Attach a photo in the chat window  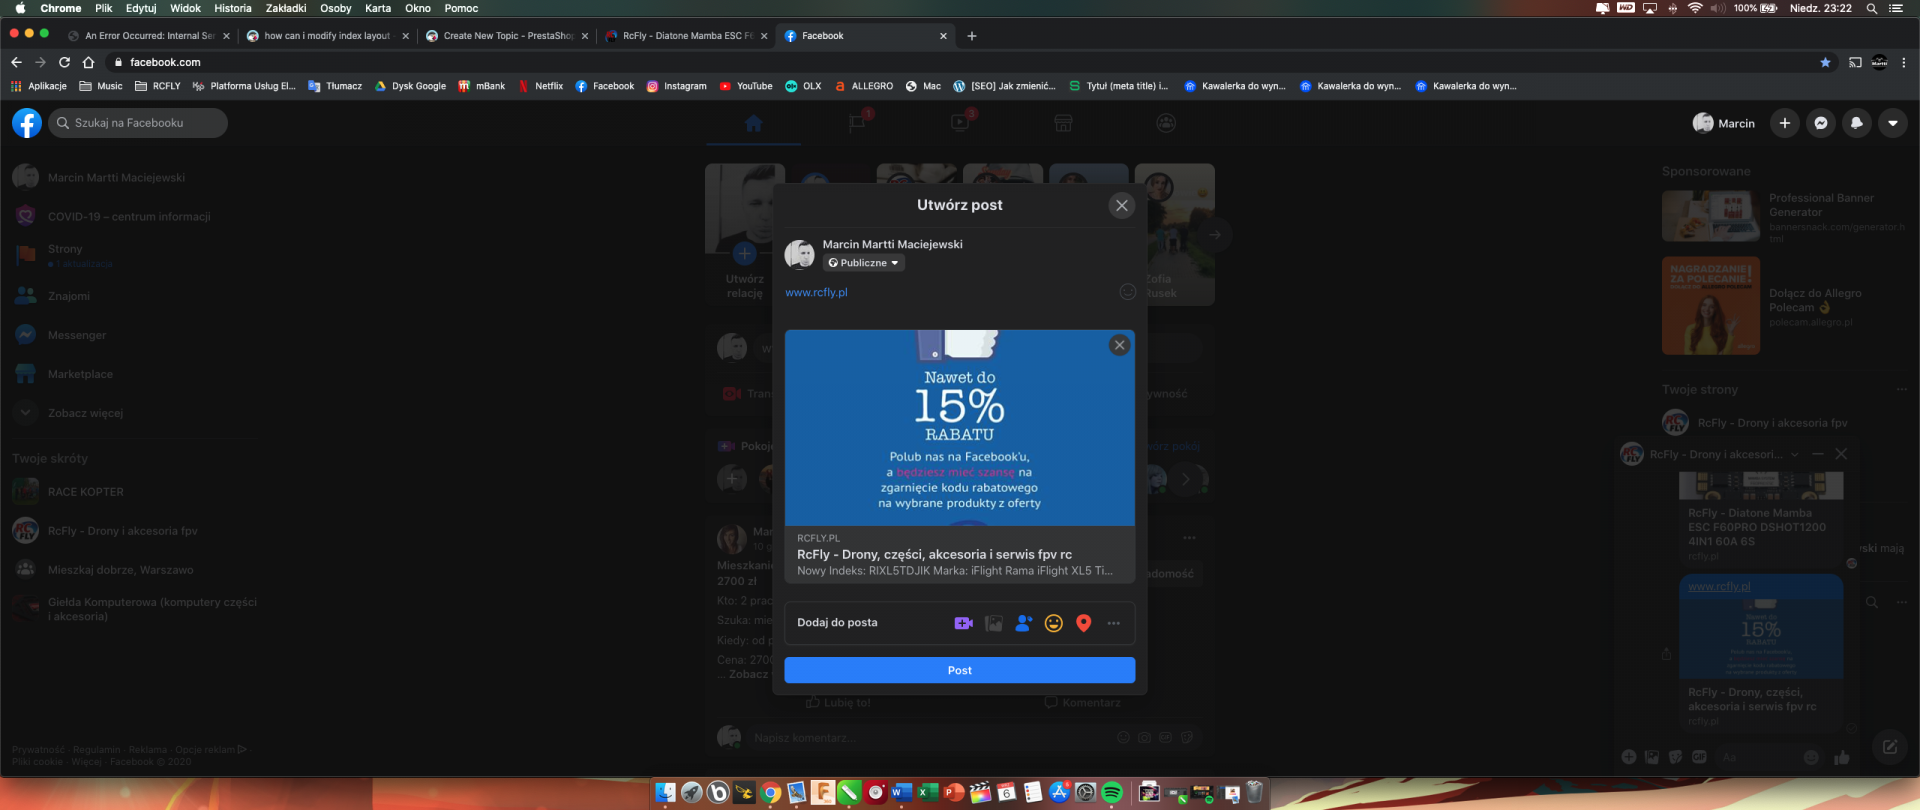1652,757
